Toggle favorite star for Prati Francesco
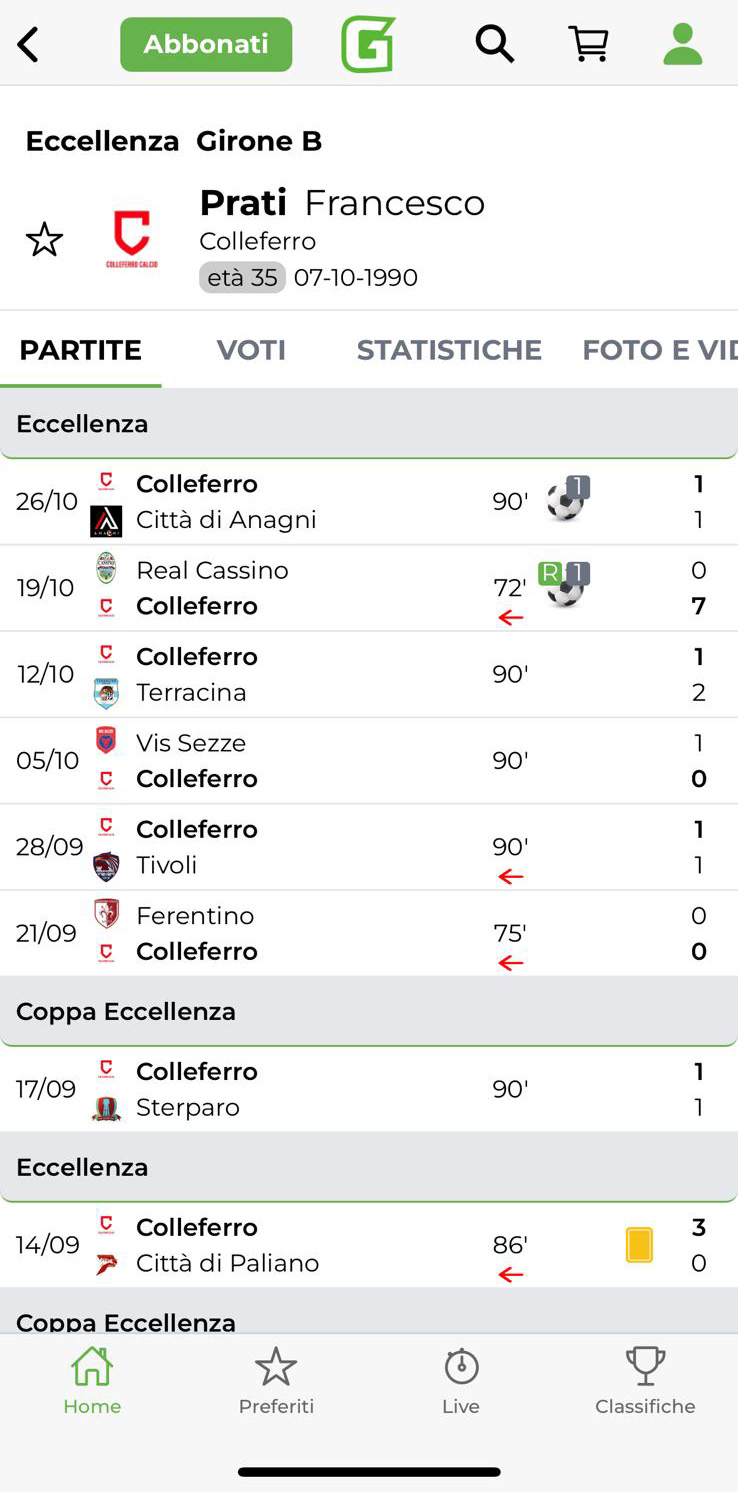This screenshot has height=1492, width=738. click(x=44, y=240)
